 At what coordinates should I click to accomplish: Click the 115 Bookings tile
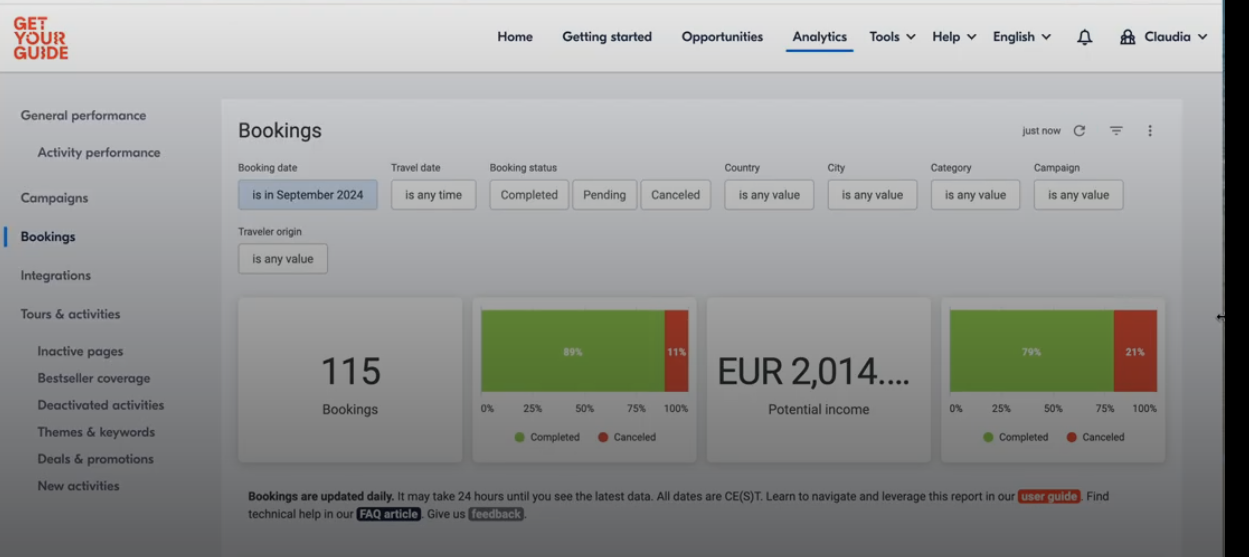coord(350,380)
